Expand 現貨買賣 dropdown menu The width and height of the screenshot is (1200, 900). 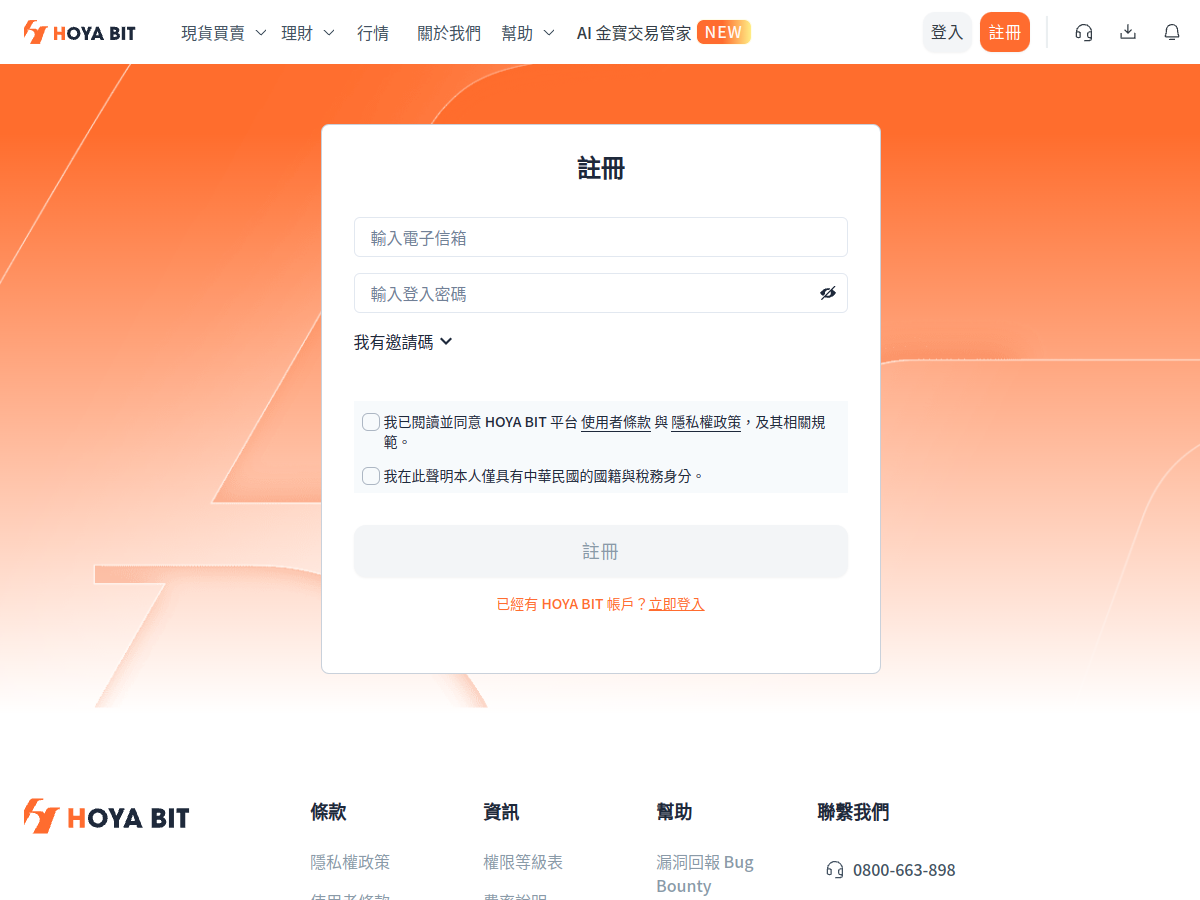pos(223,33)
